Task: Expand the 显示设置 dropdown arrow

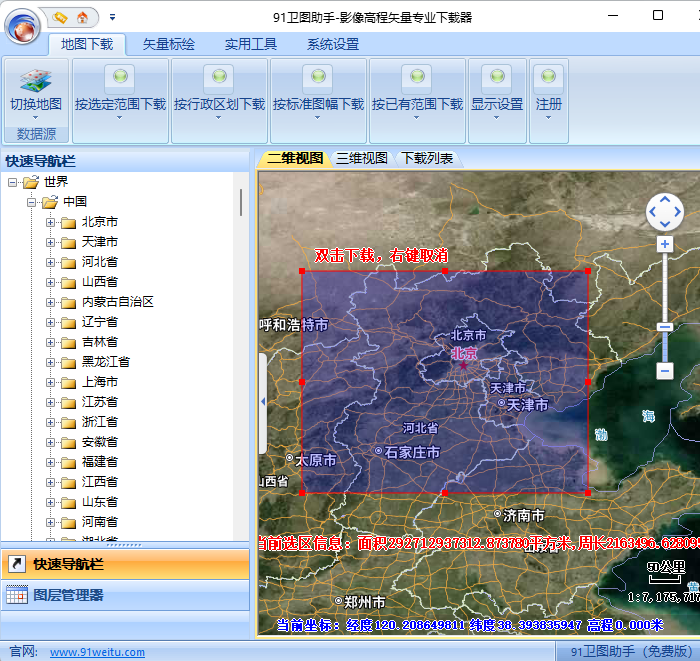Action: (496, 118)
